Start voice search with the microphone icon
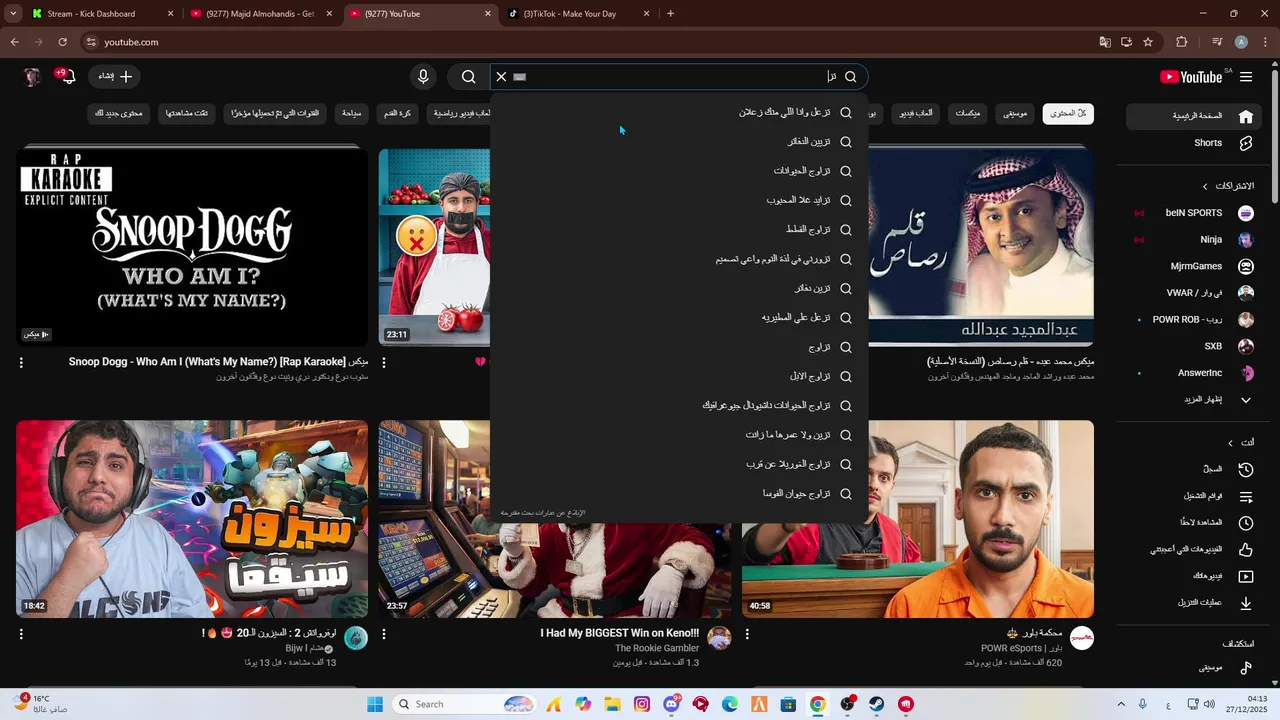Screen dimensions: 1280x720 pyautogui.click(x=423, y=77)
